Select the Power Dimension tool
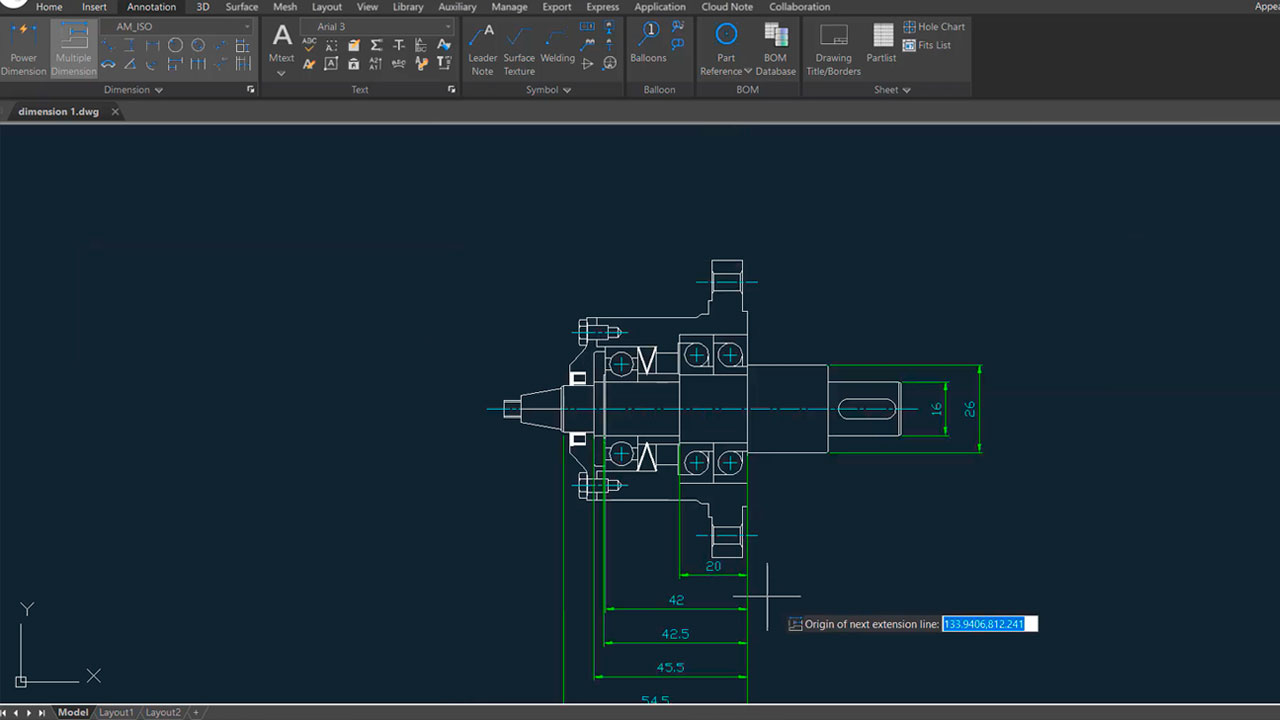 tap(23, 49)
